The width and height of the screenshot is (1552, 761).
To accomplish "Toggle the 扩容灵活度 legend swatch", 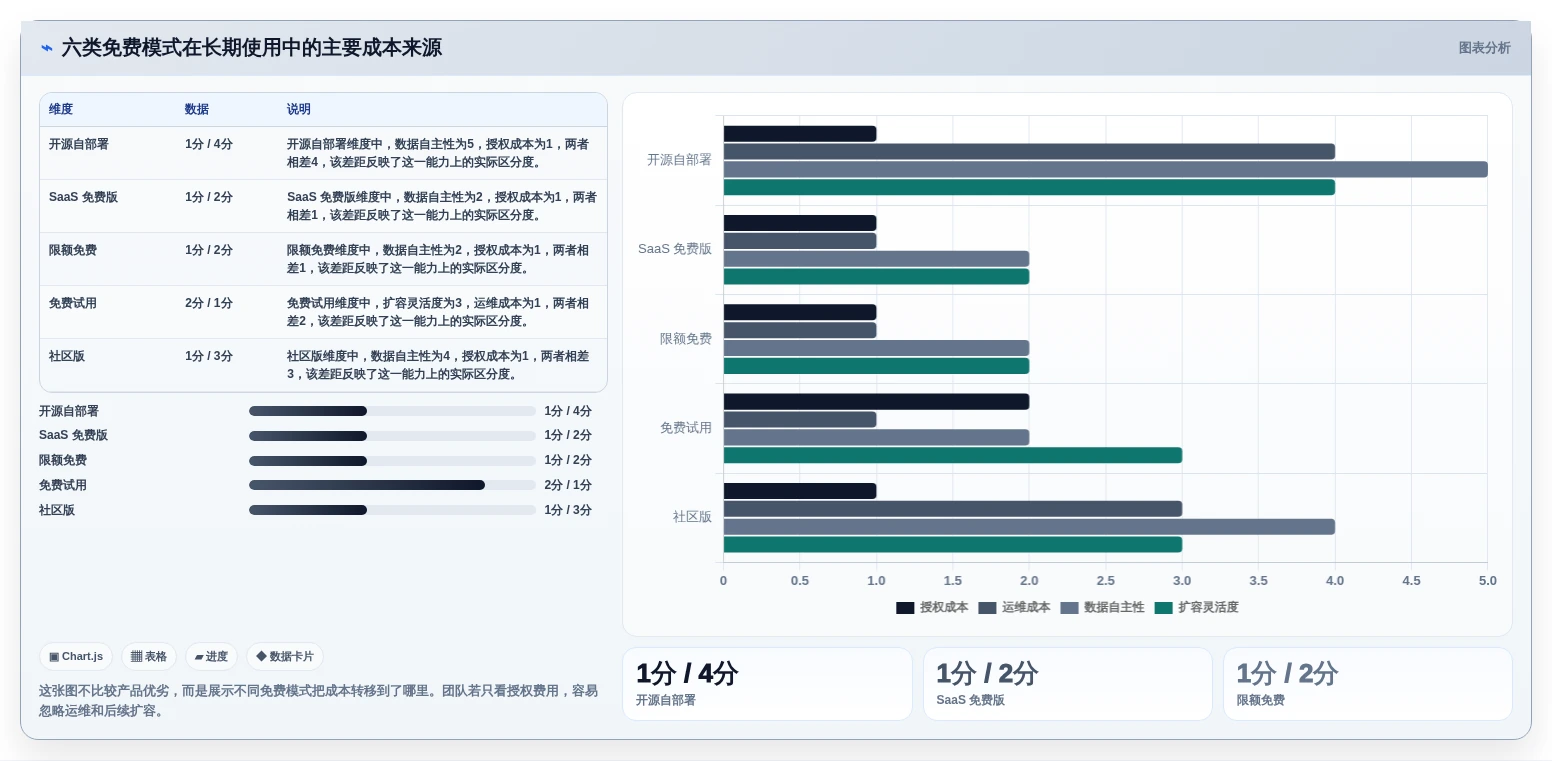I will coord(1163,608).
